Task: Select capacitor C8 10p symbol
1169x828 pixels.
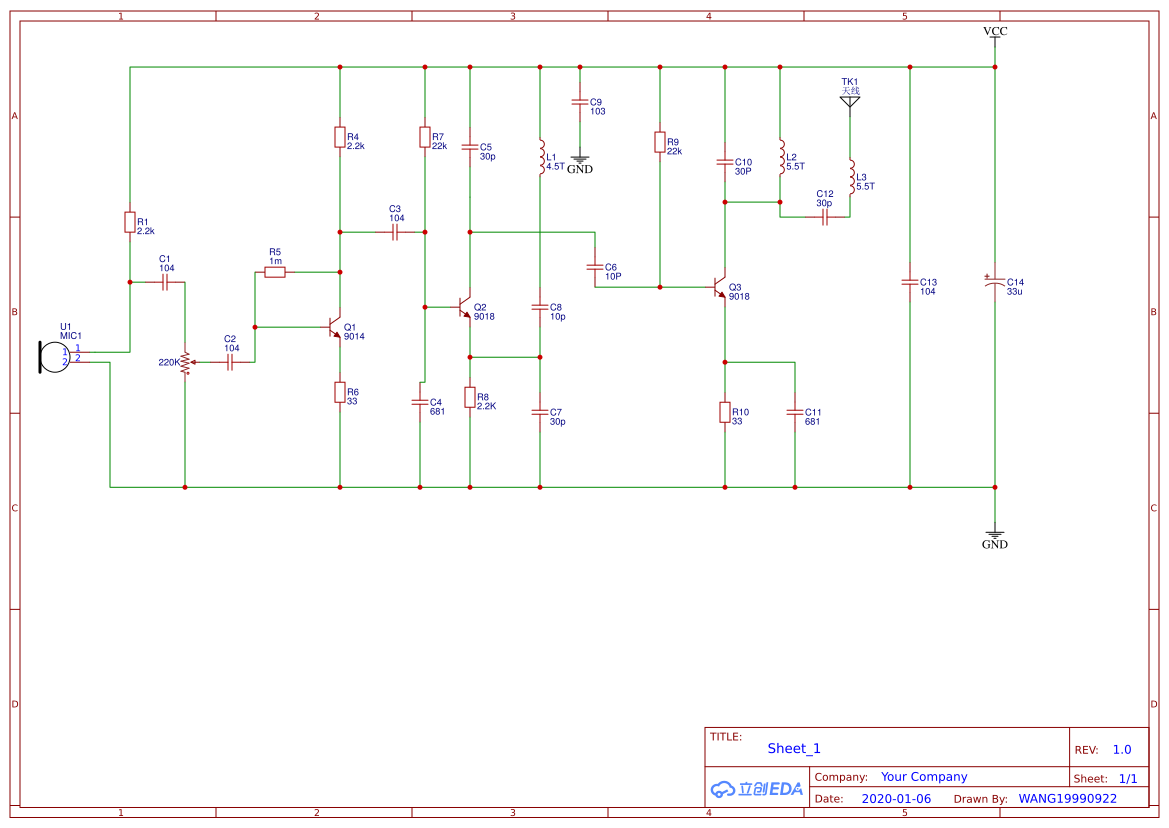Action: click(540, 307)
